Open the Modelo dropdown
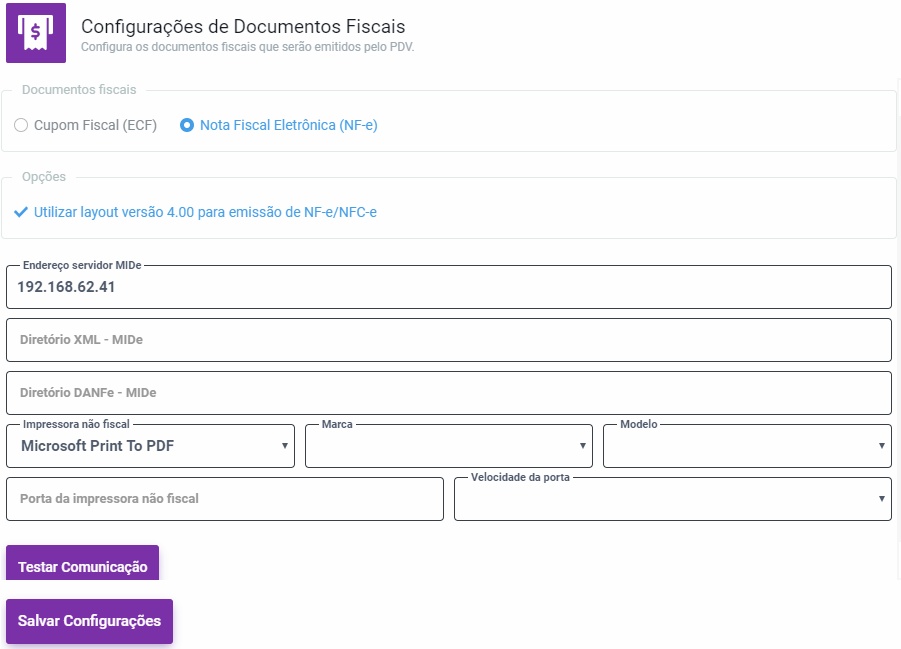 click(x=746, y=446)
